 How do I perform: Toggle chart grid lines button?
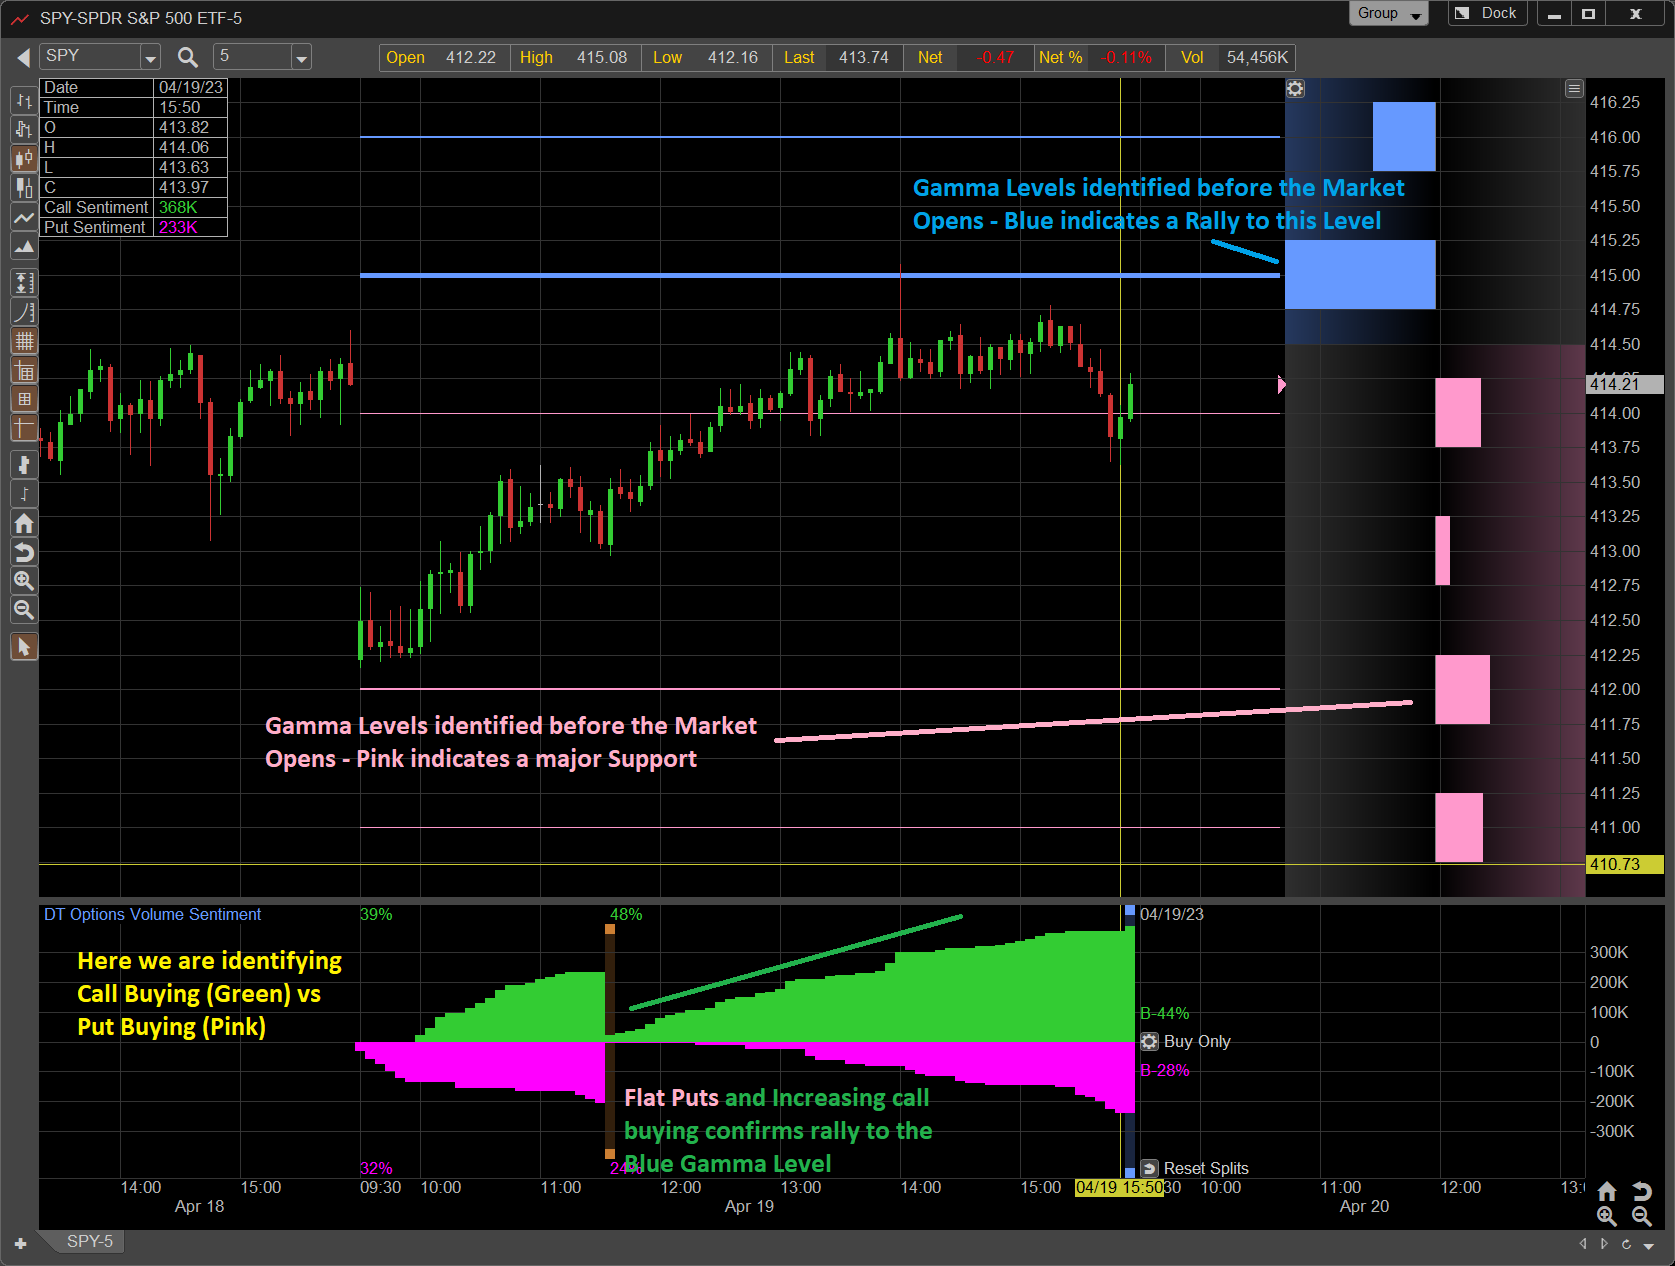pyautogui.click(x=24, y=341)
